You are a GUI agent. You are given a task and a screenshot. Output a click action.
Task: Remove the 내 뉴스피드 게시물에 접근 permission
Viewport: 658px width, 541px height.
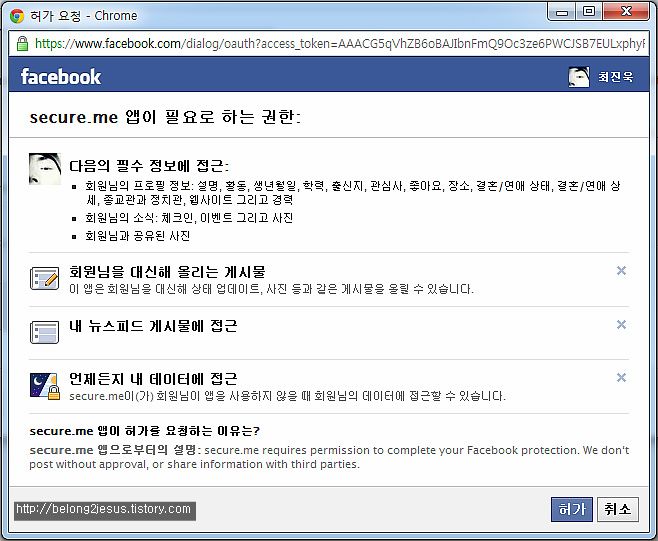point(621,324)
